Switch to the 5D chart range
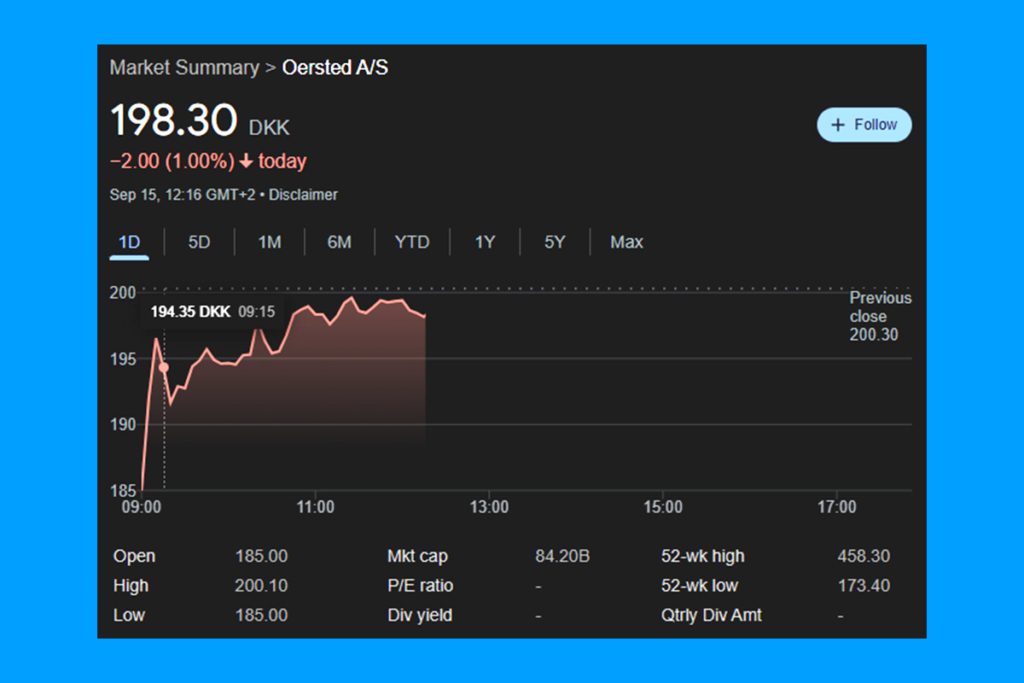Screen dimensions: 1024x683 pyautogui.click(x=198, y=242)
